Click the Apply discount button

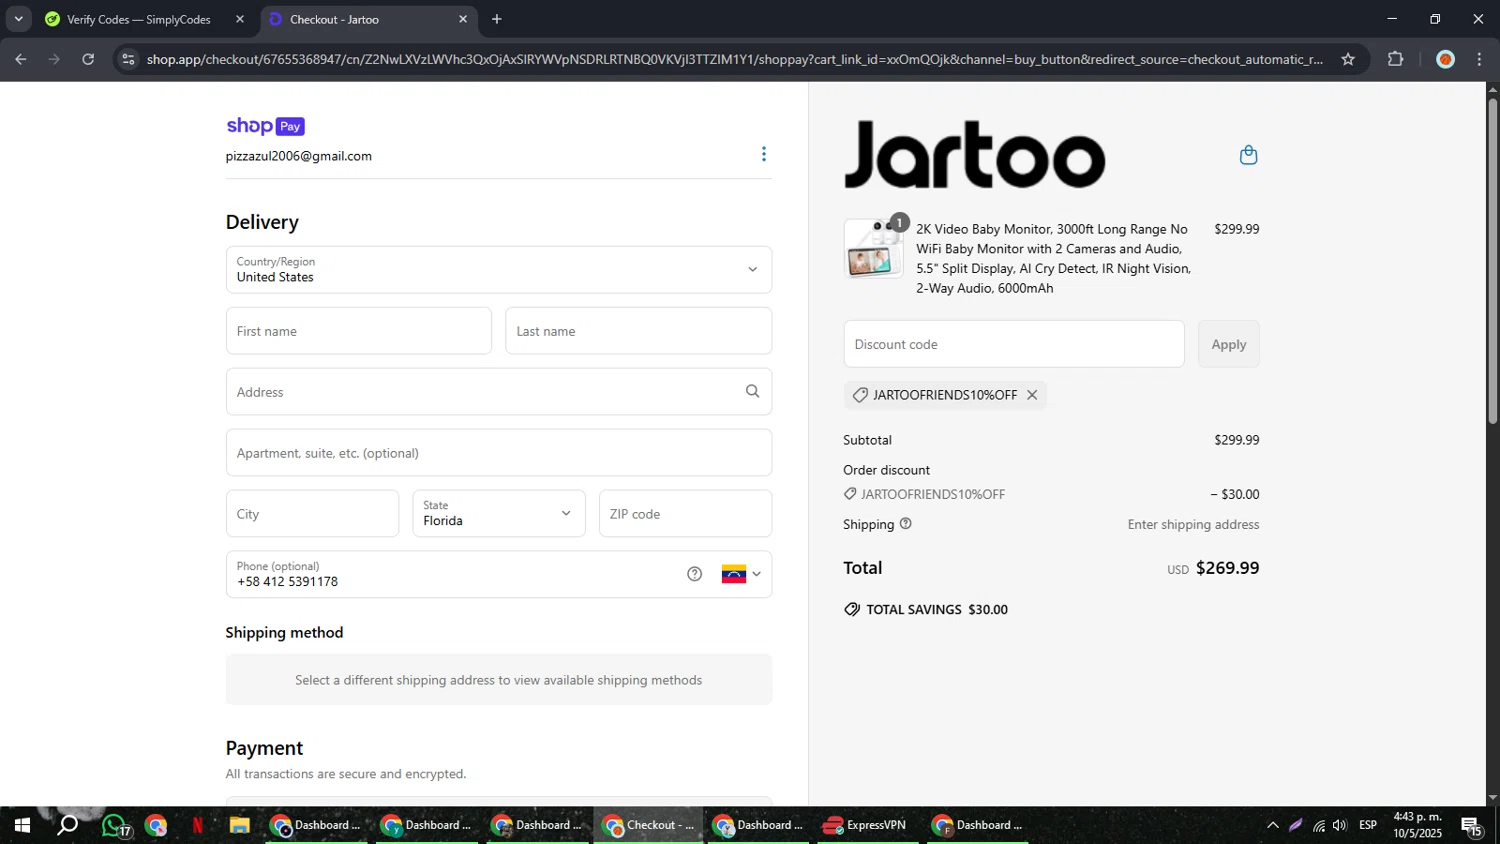click(x=1229, y=344)
